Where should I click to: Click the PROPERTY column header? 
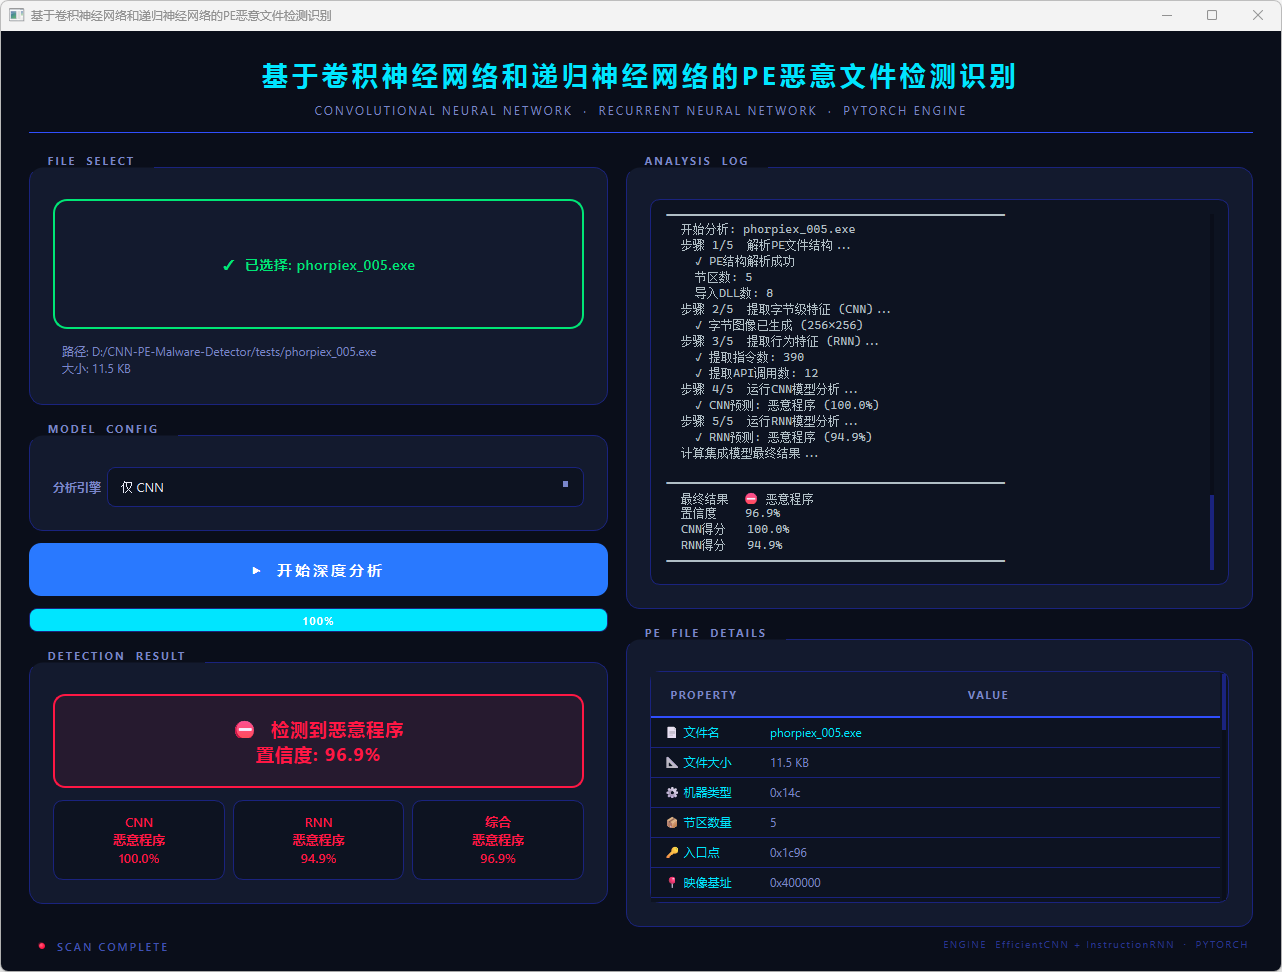(703, 695)
